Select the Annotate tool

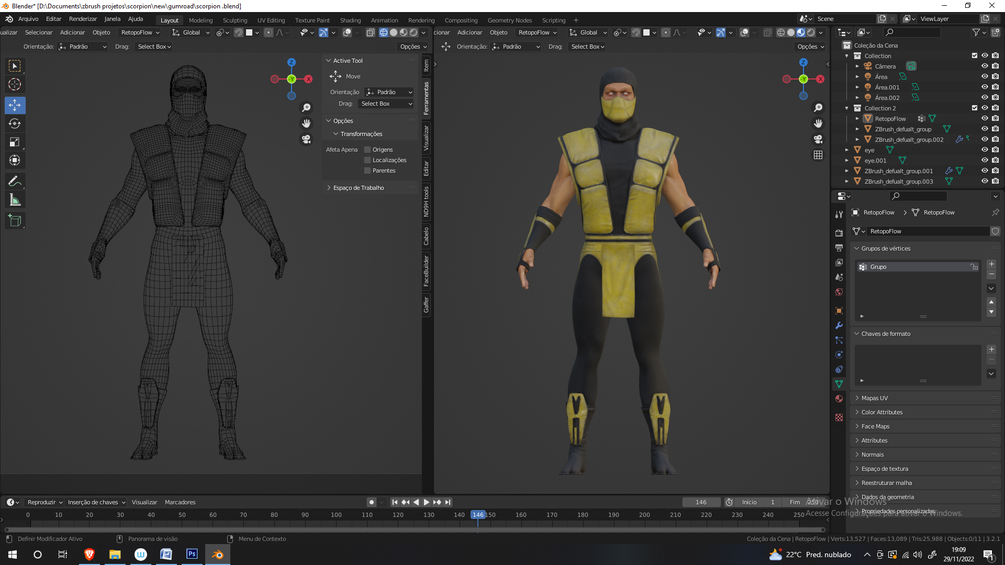click(x=15, y=181)
